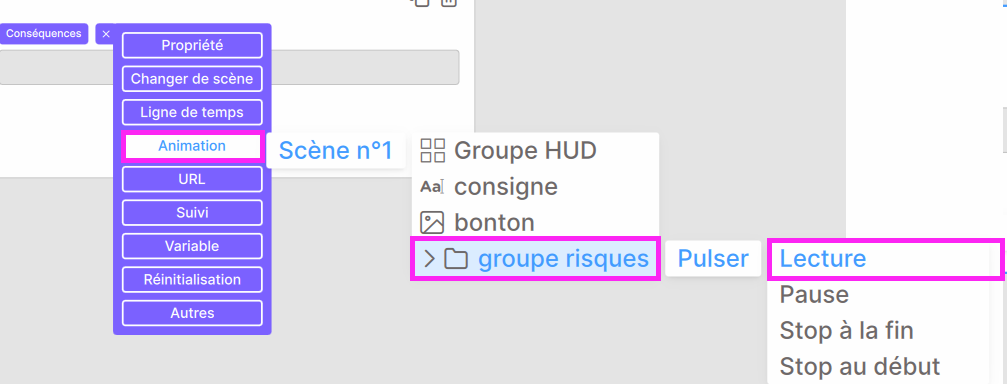Expand groupe risques with its chevron
Viewport: 1007px width, 384px height.
pos(430,259)
